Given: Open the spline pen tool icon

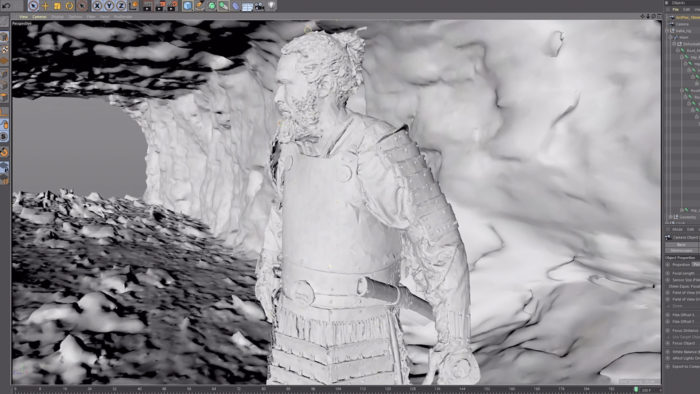Looking at the screenshot, I should pyautogui.click(x=200, y=6).
